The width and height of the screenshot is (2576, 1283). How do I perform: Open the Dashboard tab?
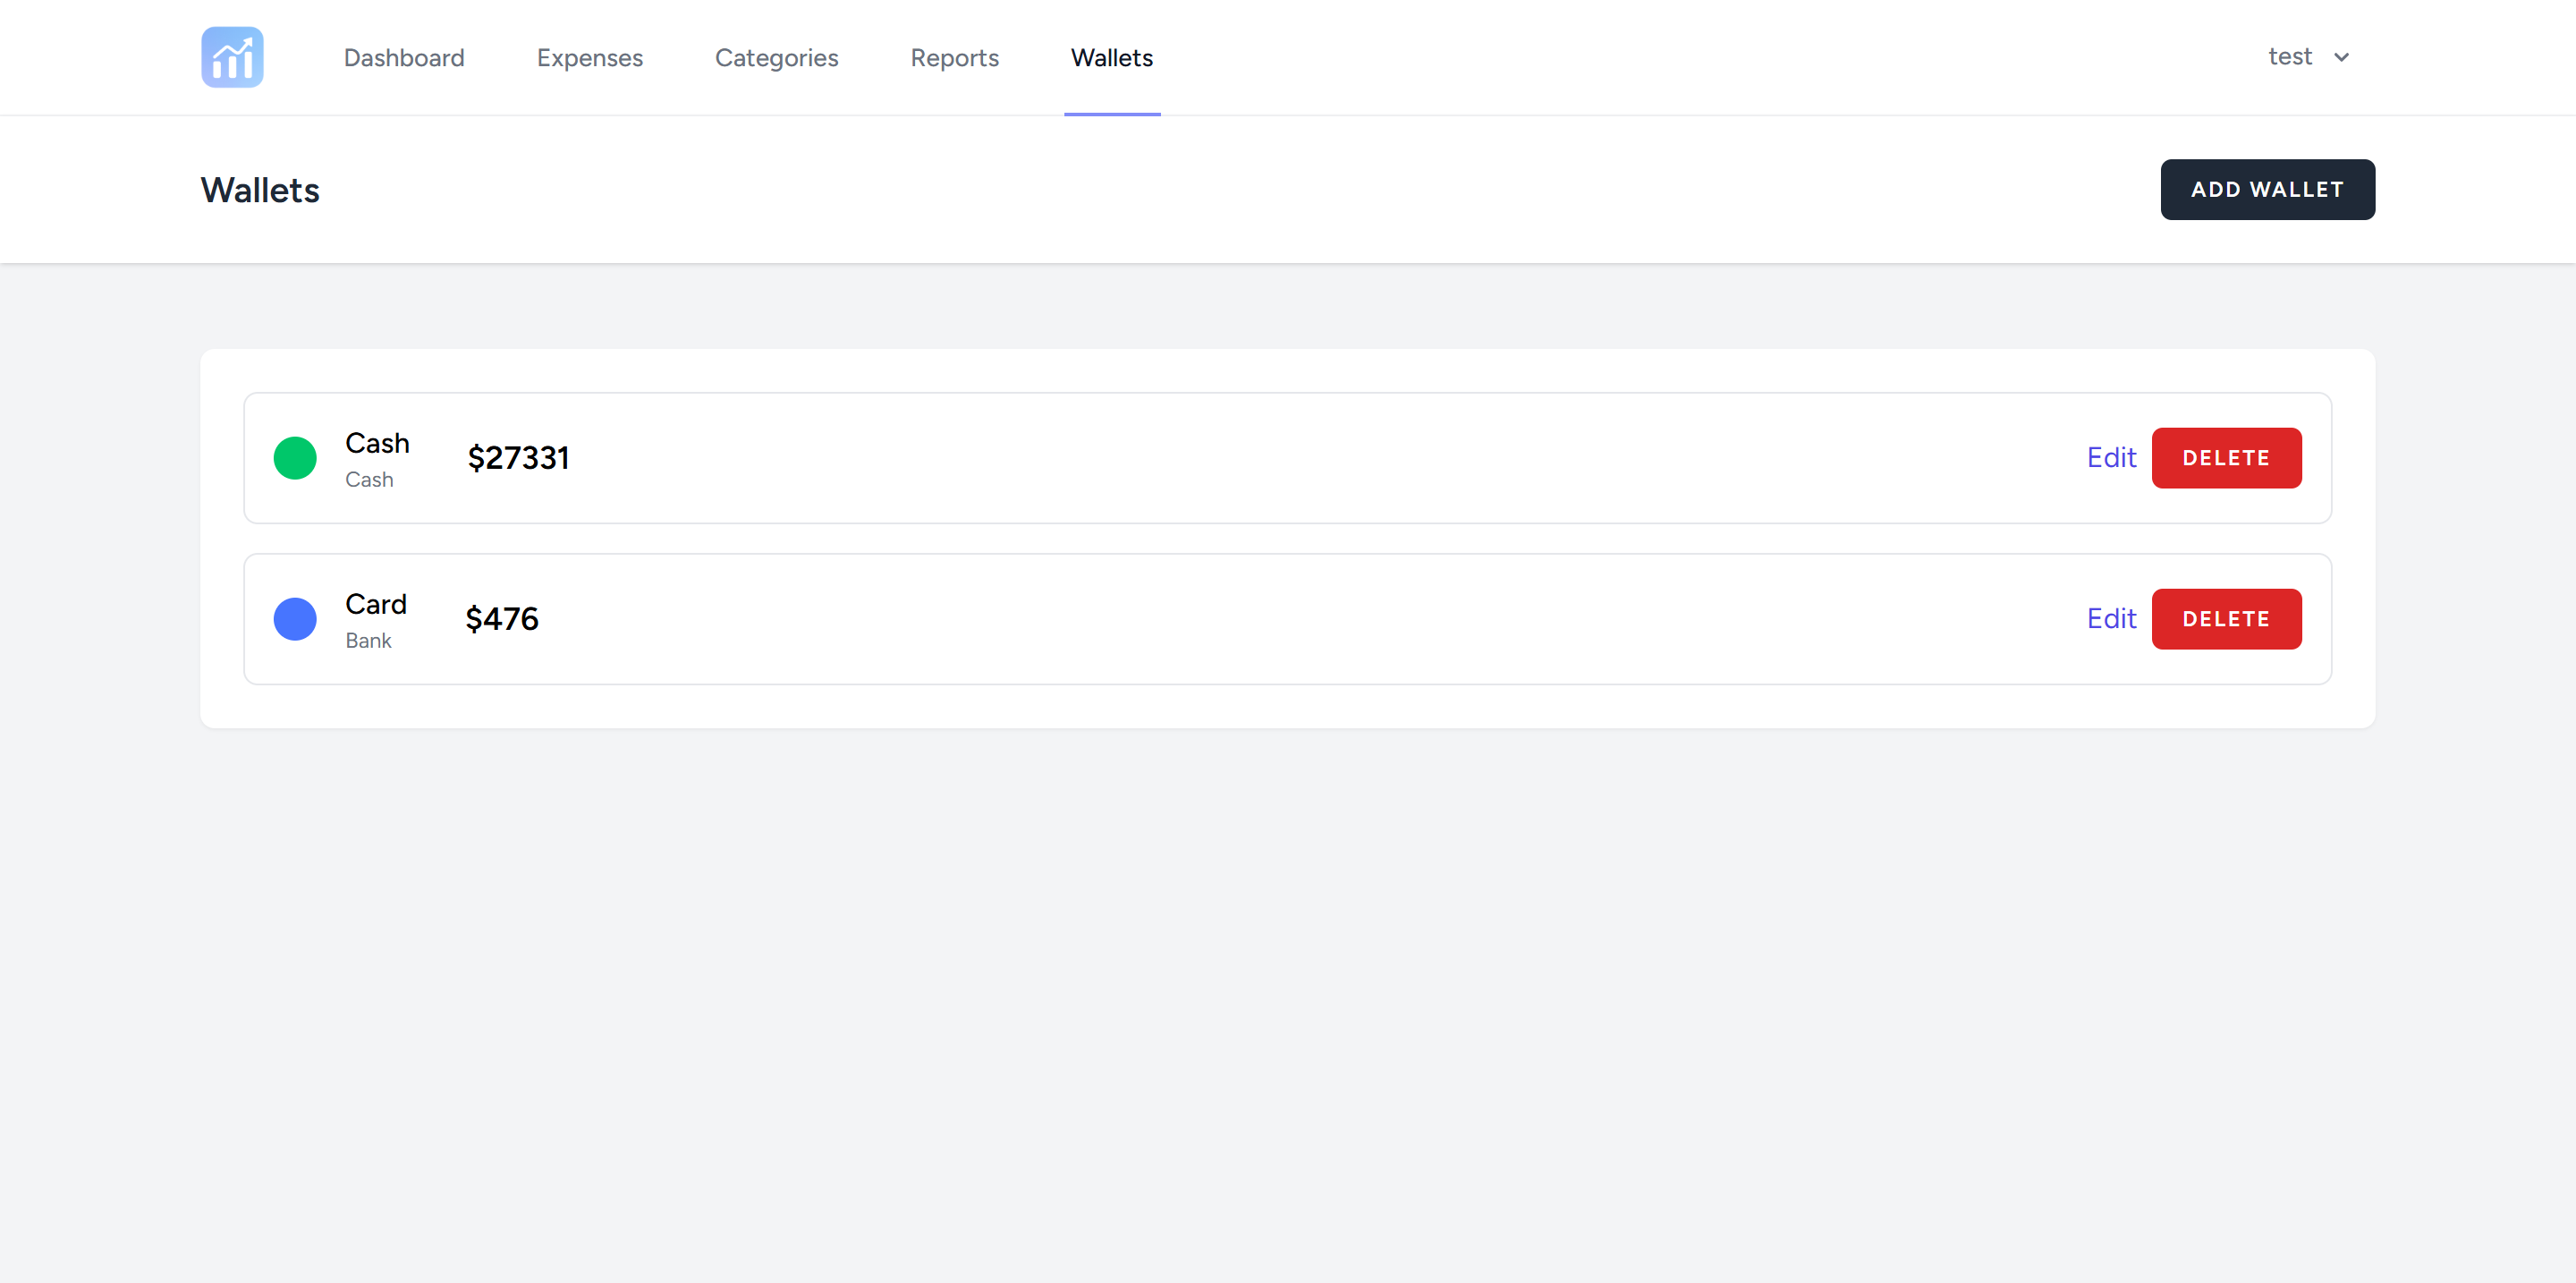pyautogui.click(x=404, y=58)
